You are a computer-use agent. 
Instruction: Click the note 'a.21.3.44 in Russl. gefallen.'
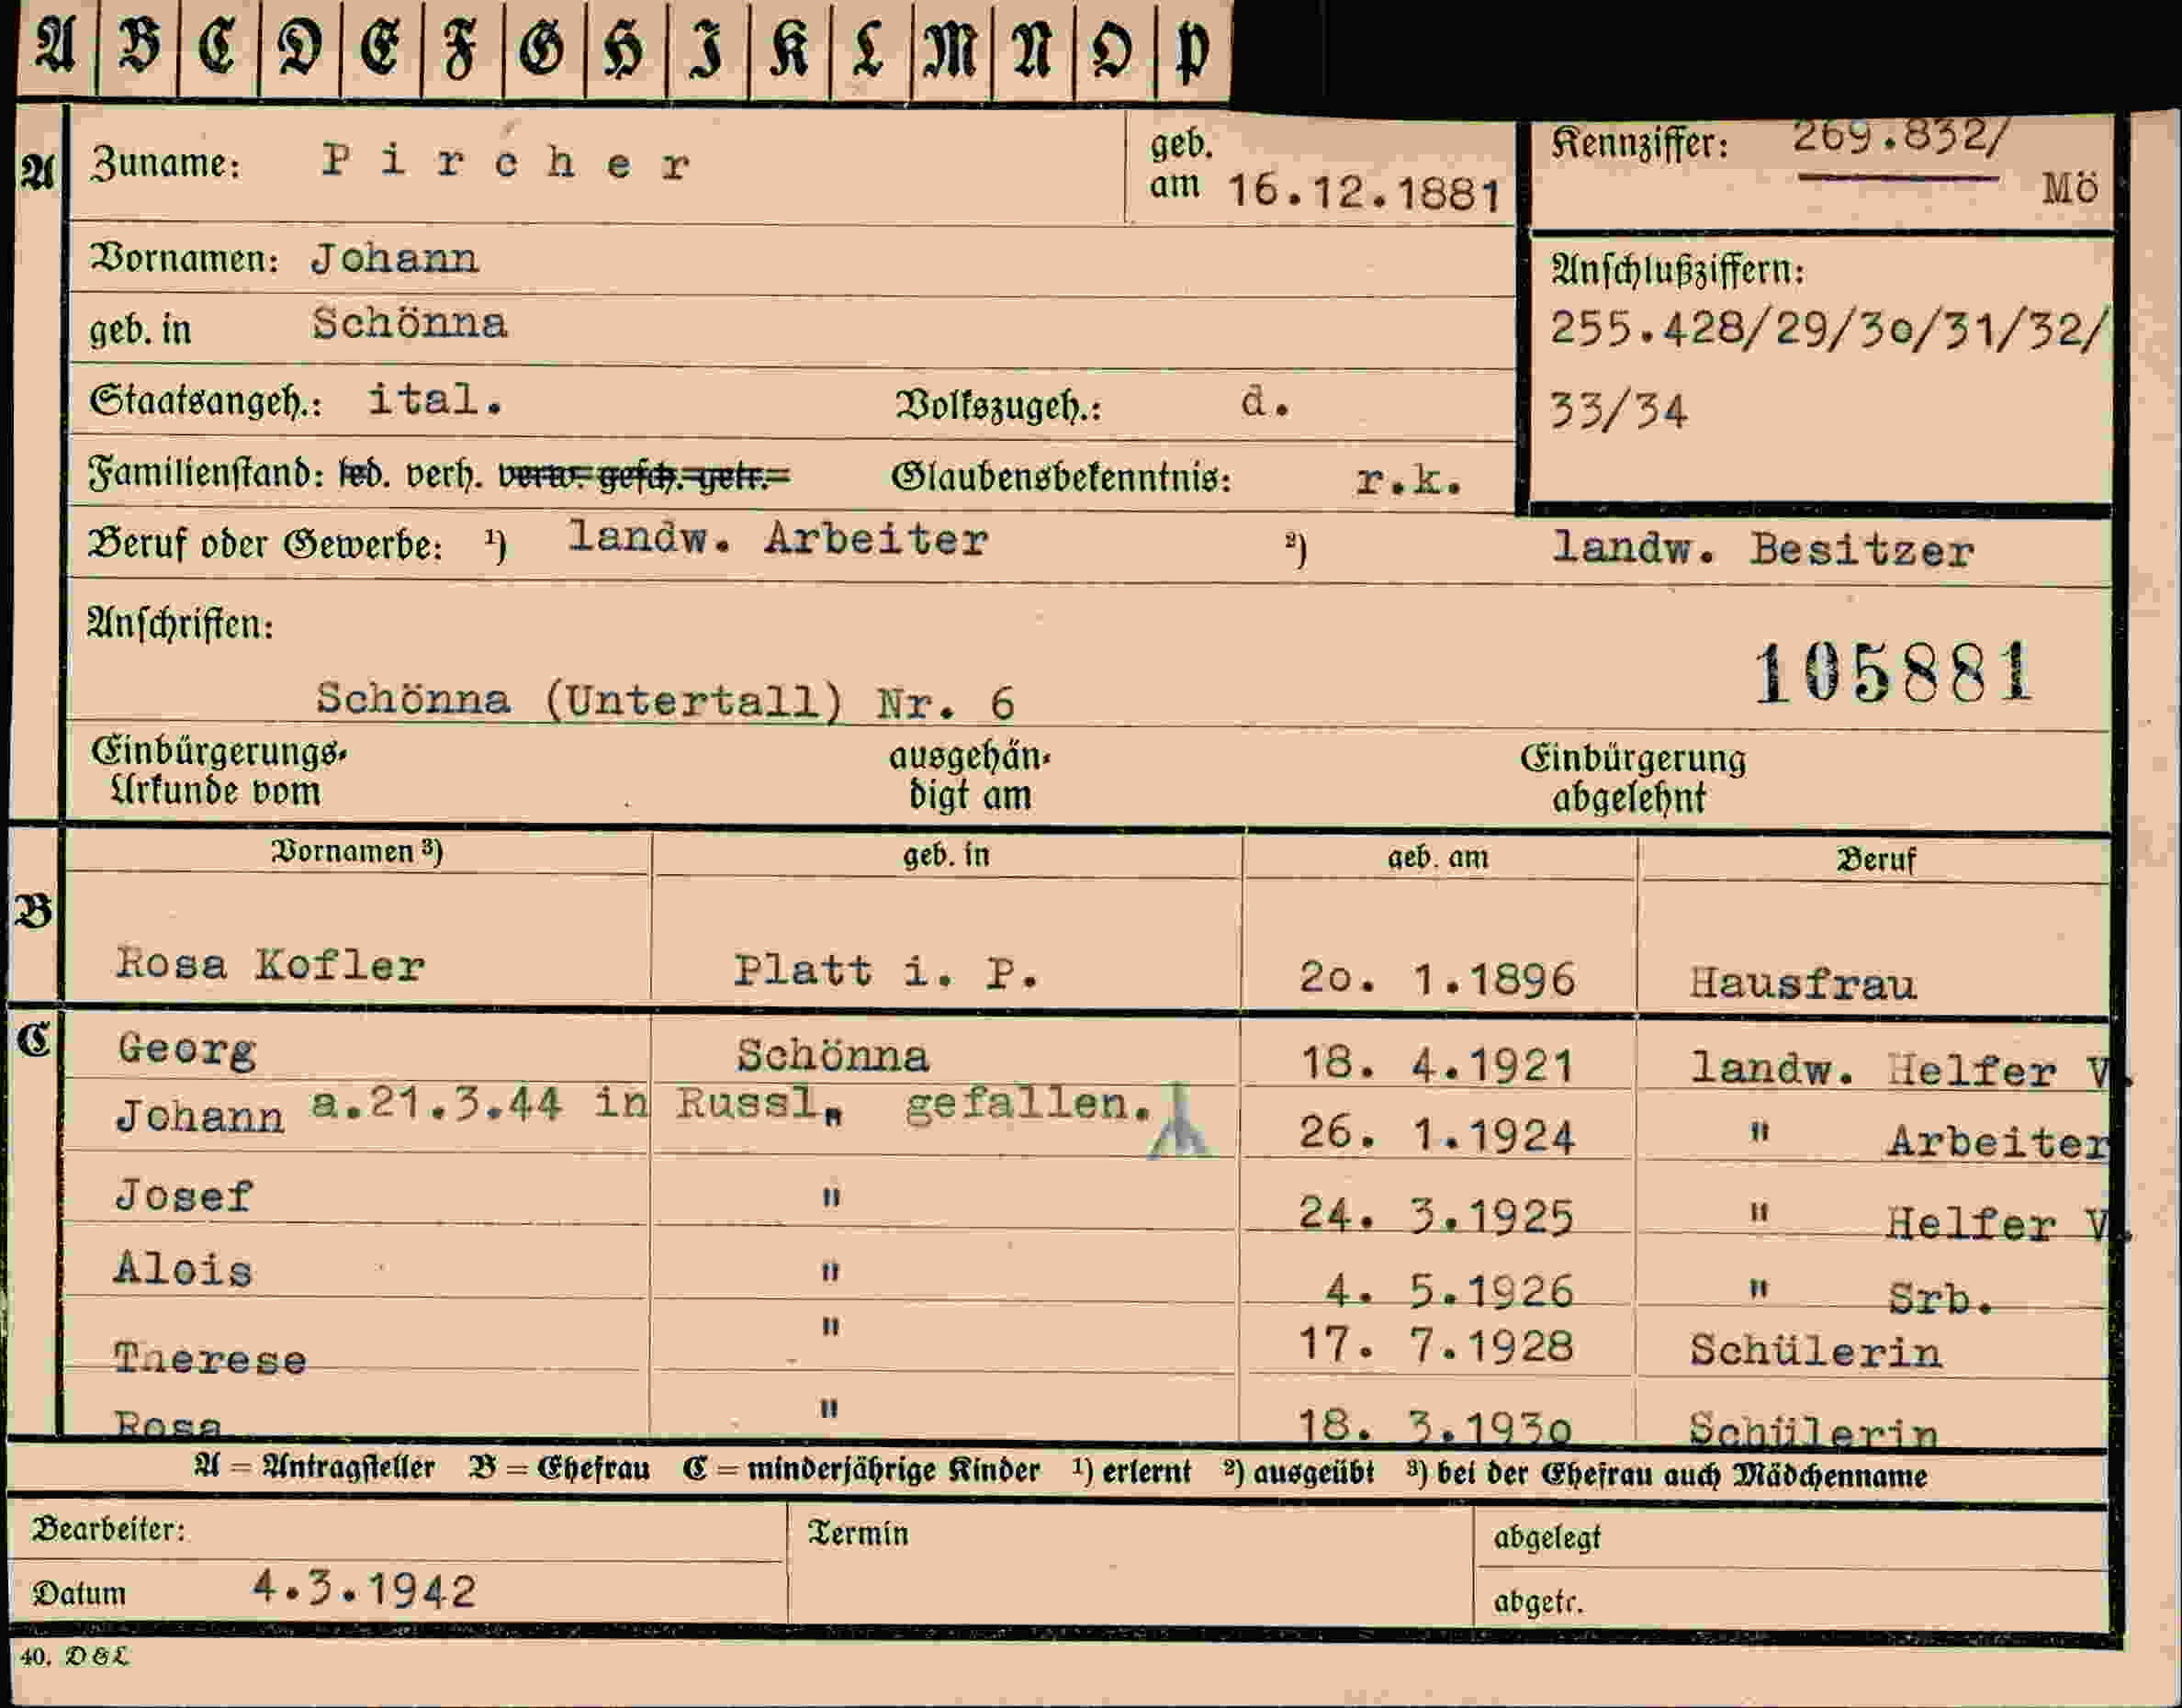[731, 1104]
